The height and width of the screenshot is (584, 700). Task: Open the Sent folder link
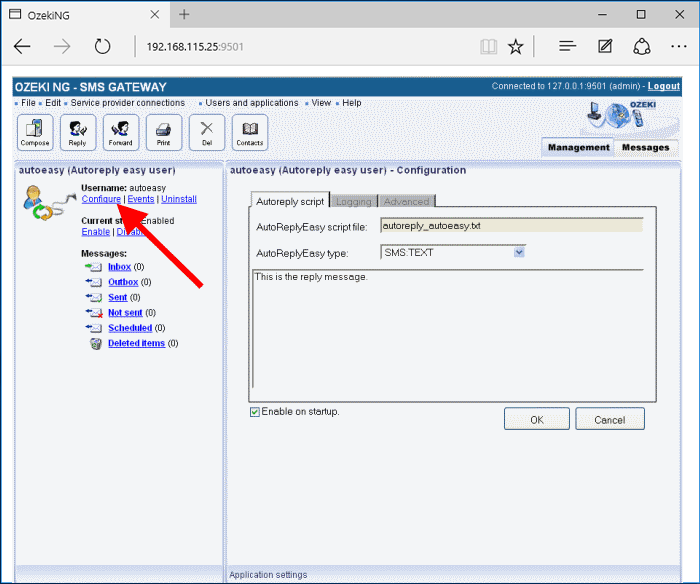coord(117,297)
